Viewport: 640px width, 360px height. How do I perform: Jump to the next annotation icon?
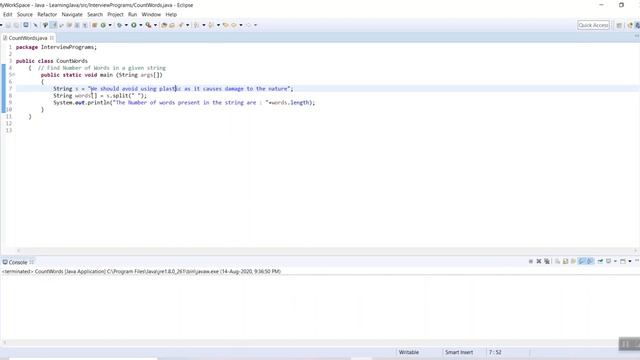[196, 25]
